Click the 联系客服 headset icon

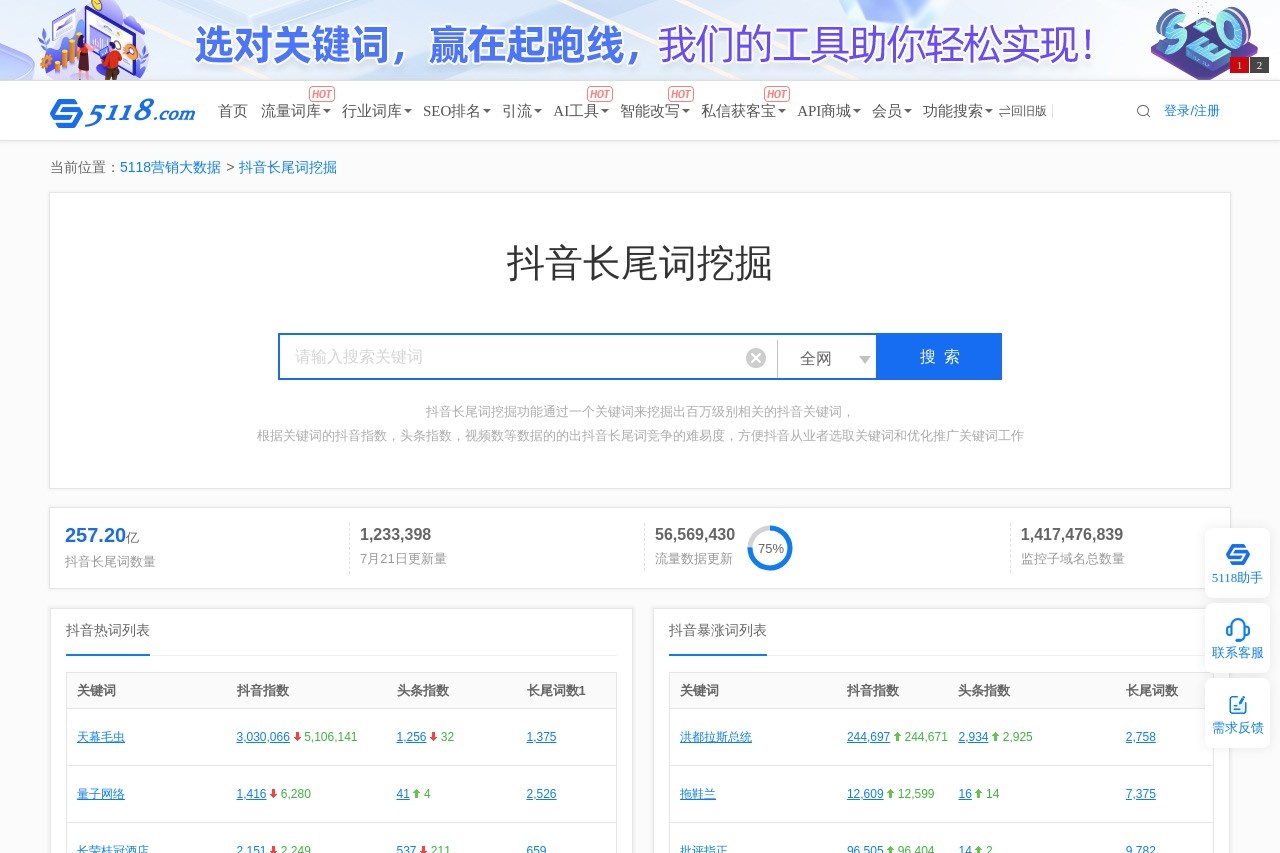pyautogui.click(x=1237, y=630)
